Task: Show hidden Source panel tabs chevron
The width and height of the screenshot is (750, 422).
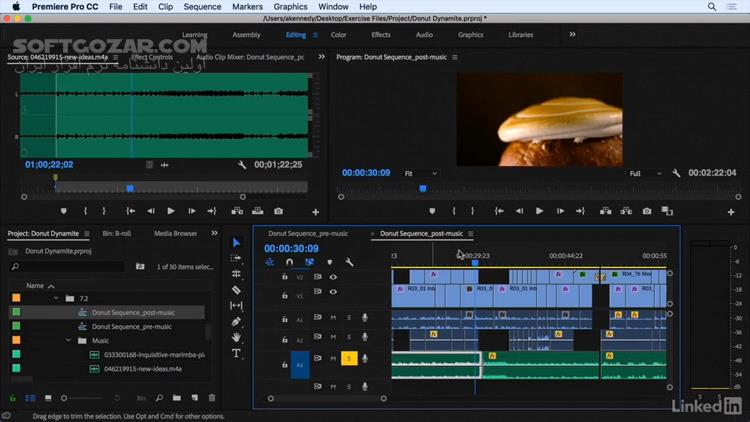Action: coord(322,57)
